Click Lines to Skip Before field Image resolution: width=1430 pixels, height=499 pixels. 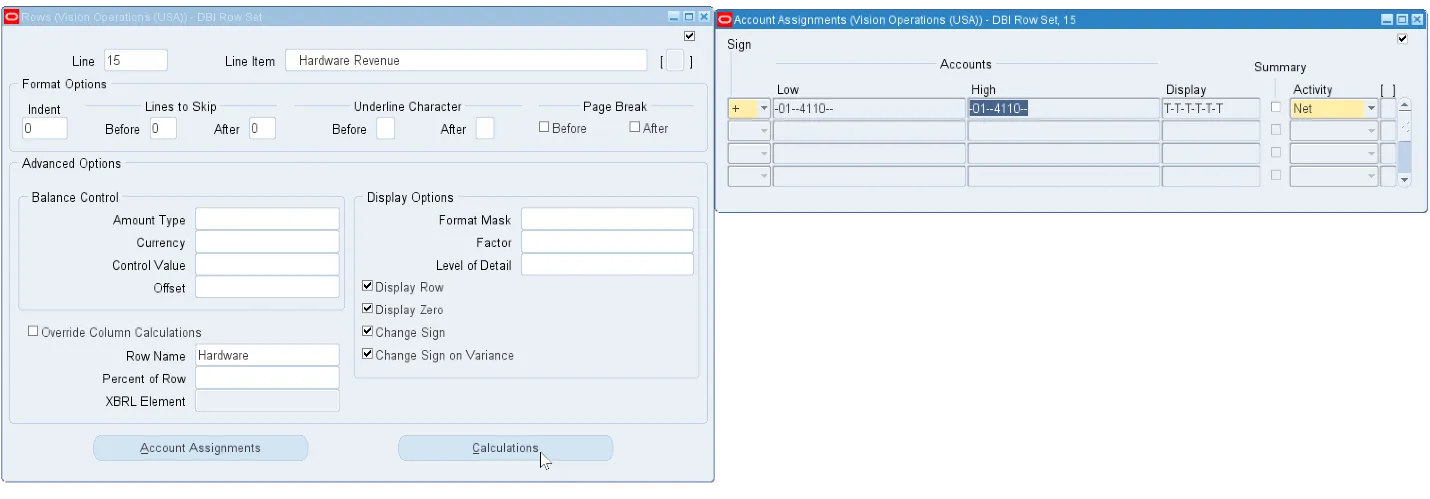pyautogui.click(x=163, y=128)
